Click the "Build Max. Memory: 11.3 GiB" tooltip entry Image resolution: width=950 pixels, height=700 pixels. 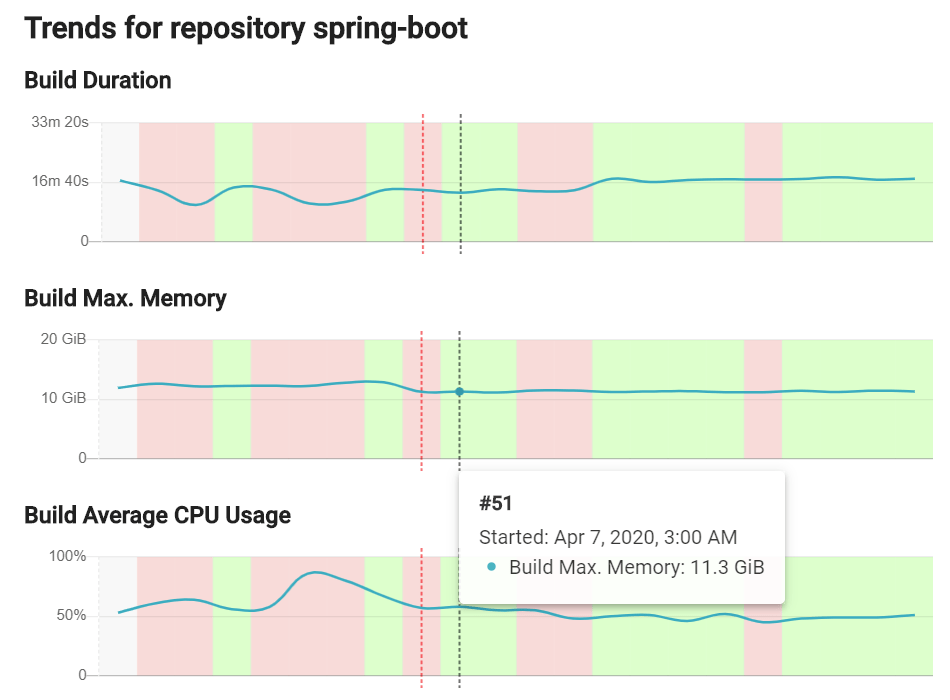pos(636,568)
